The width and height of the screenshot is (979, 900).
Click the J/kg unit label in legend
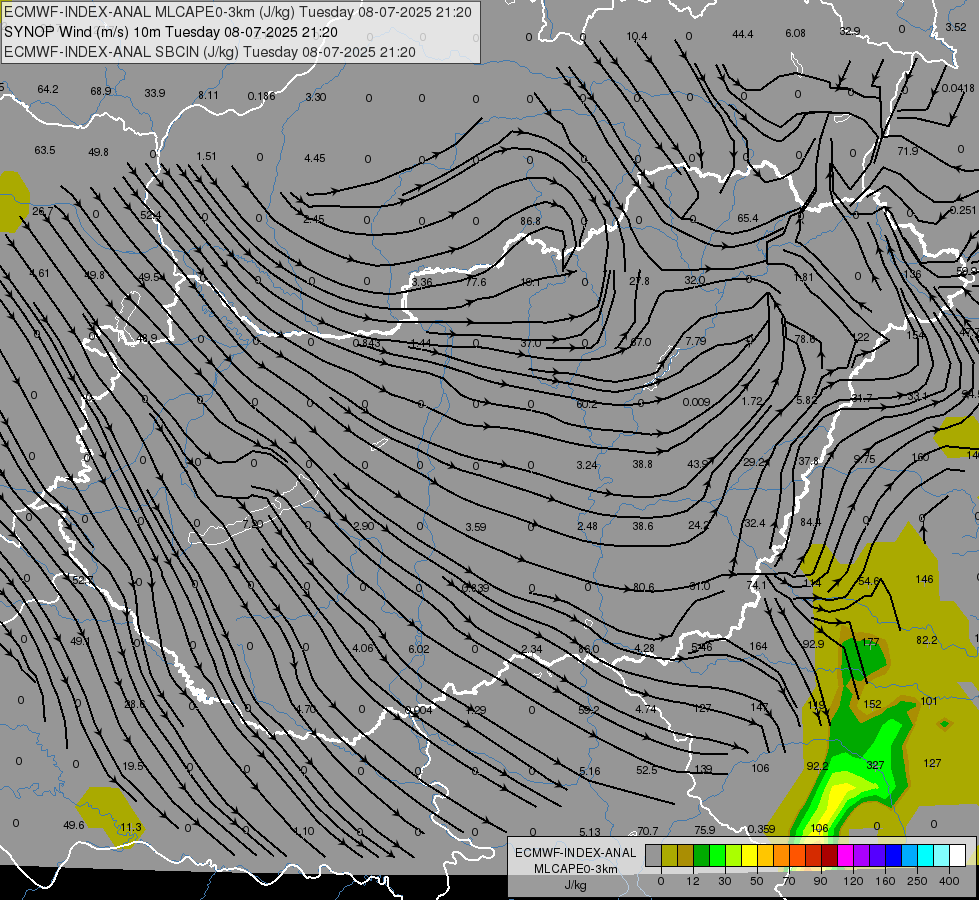tap(575, 885)
